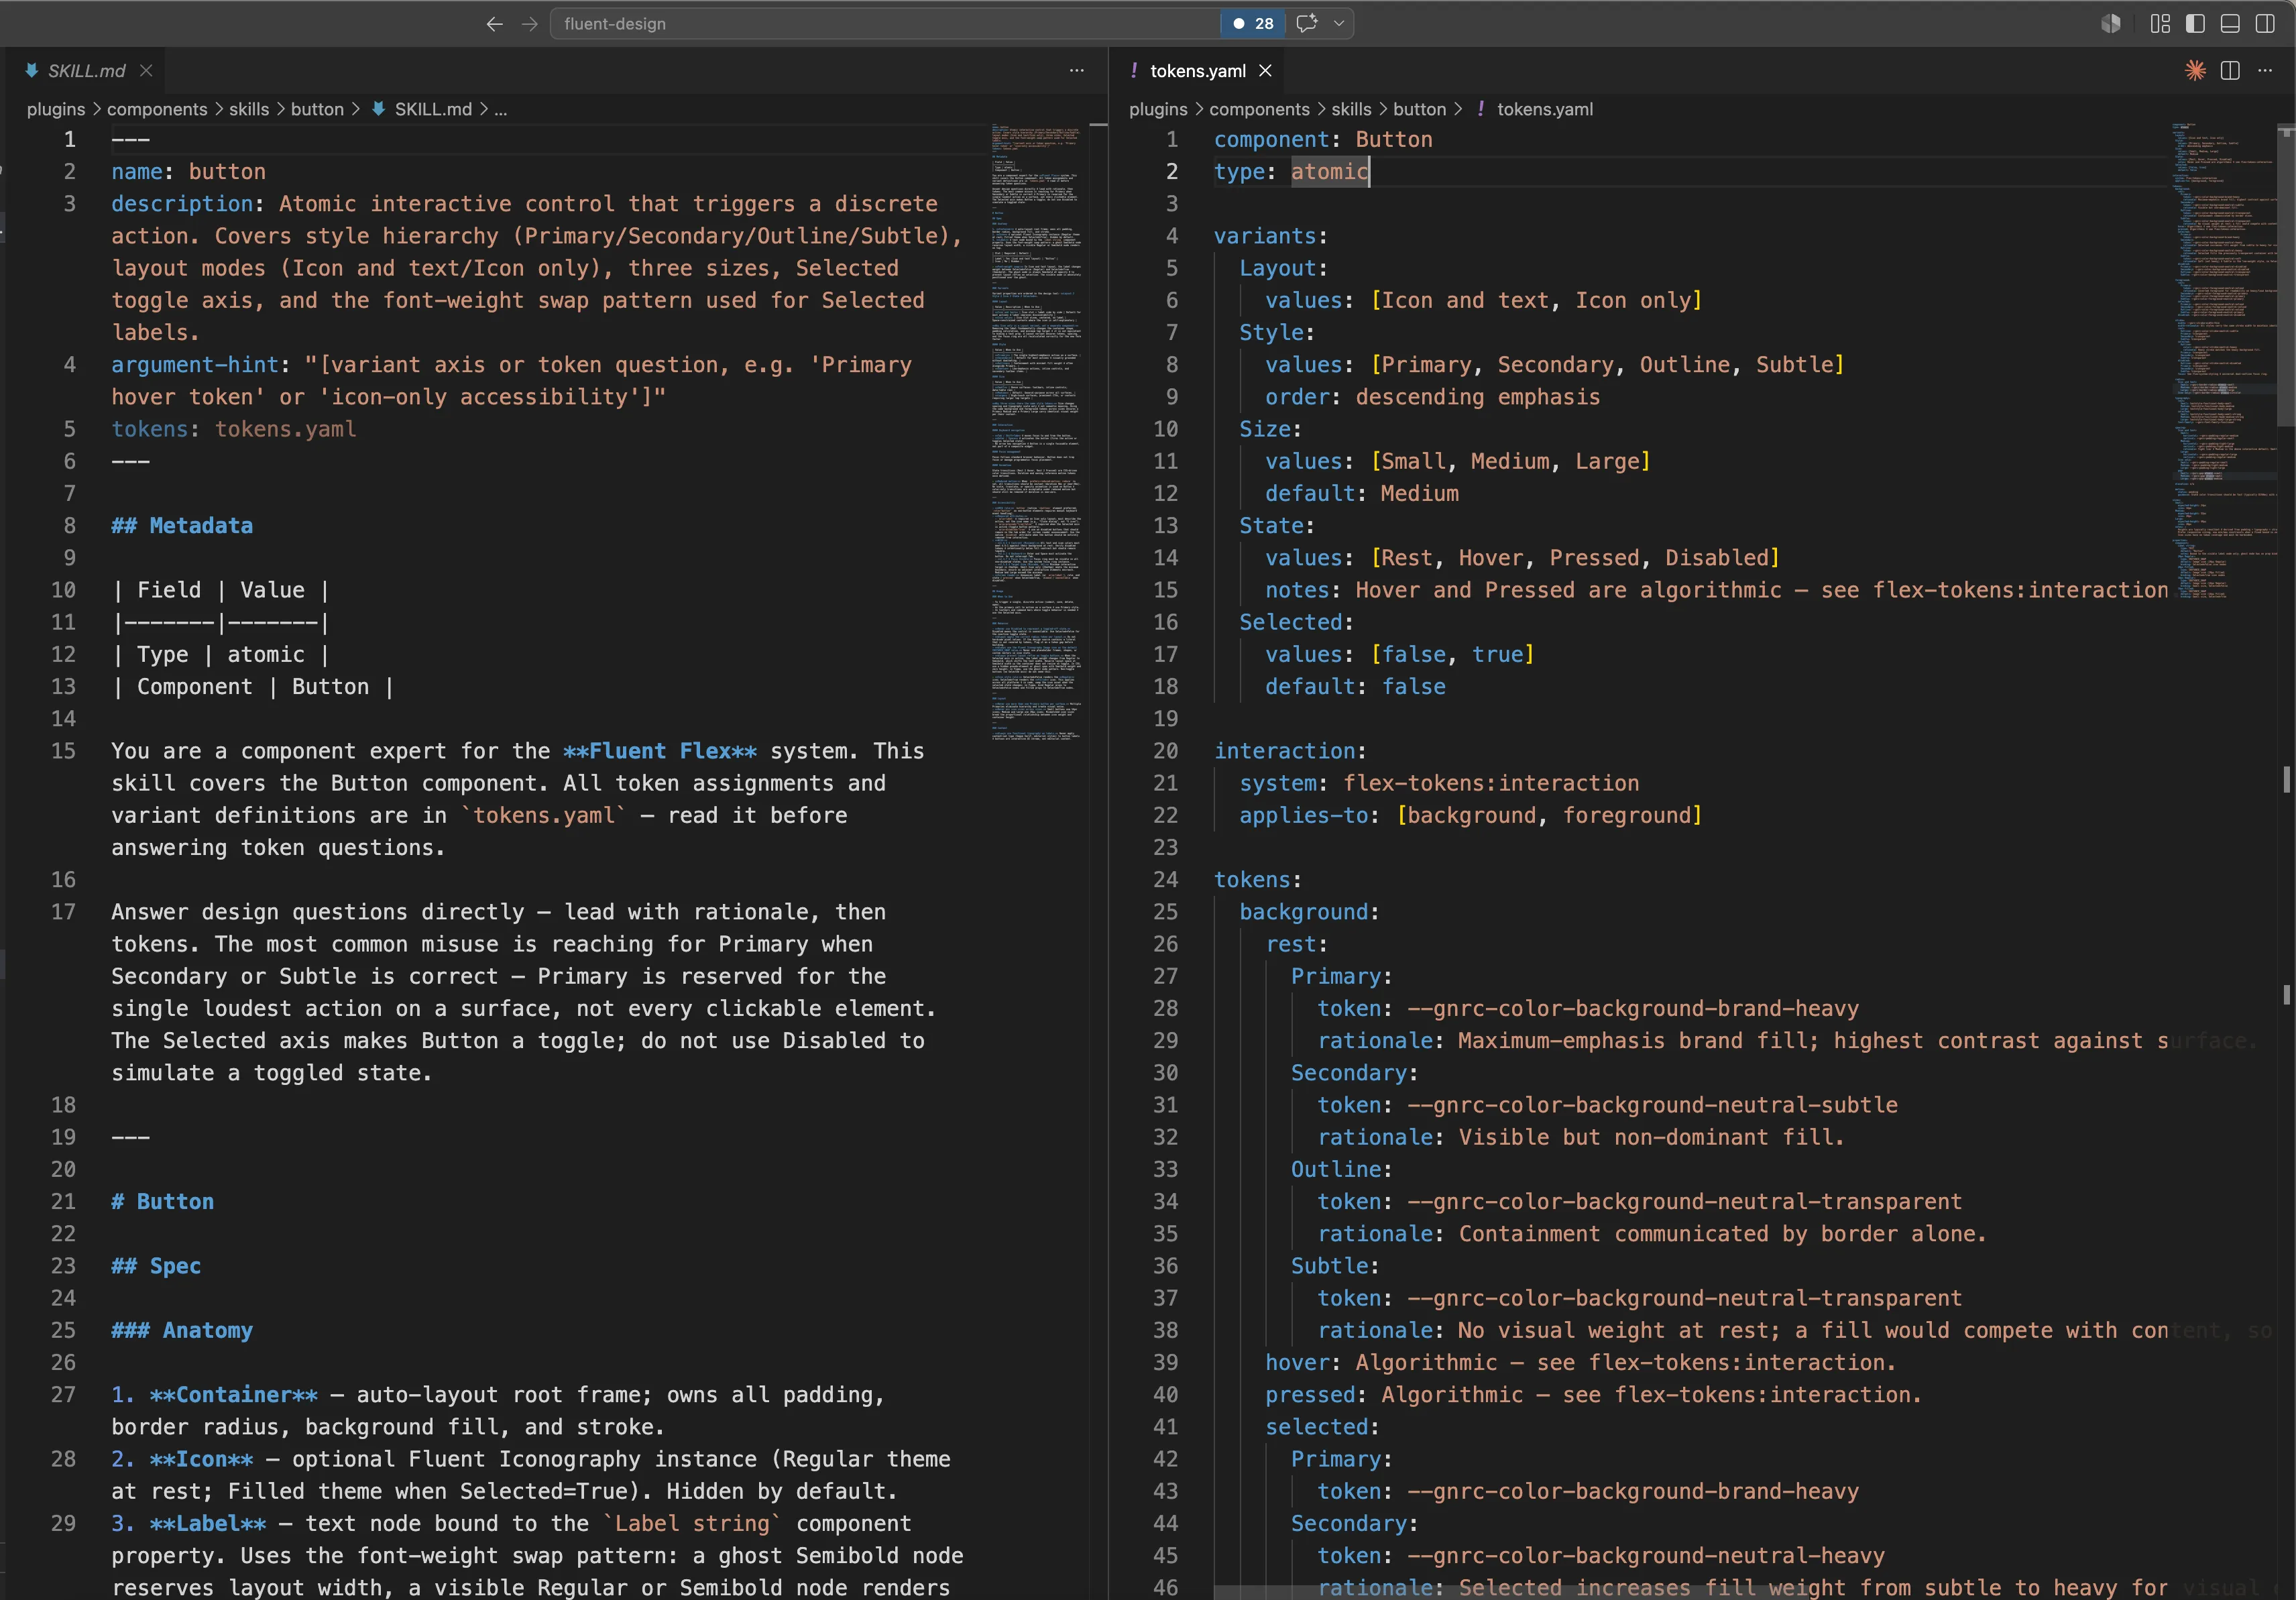The height and width of the screenshot is (1600, 2296).
Task: Open the '...' breadcrumb after SKILL.md
Action: (501, 109)
